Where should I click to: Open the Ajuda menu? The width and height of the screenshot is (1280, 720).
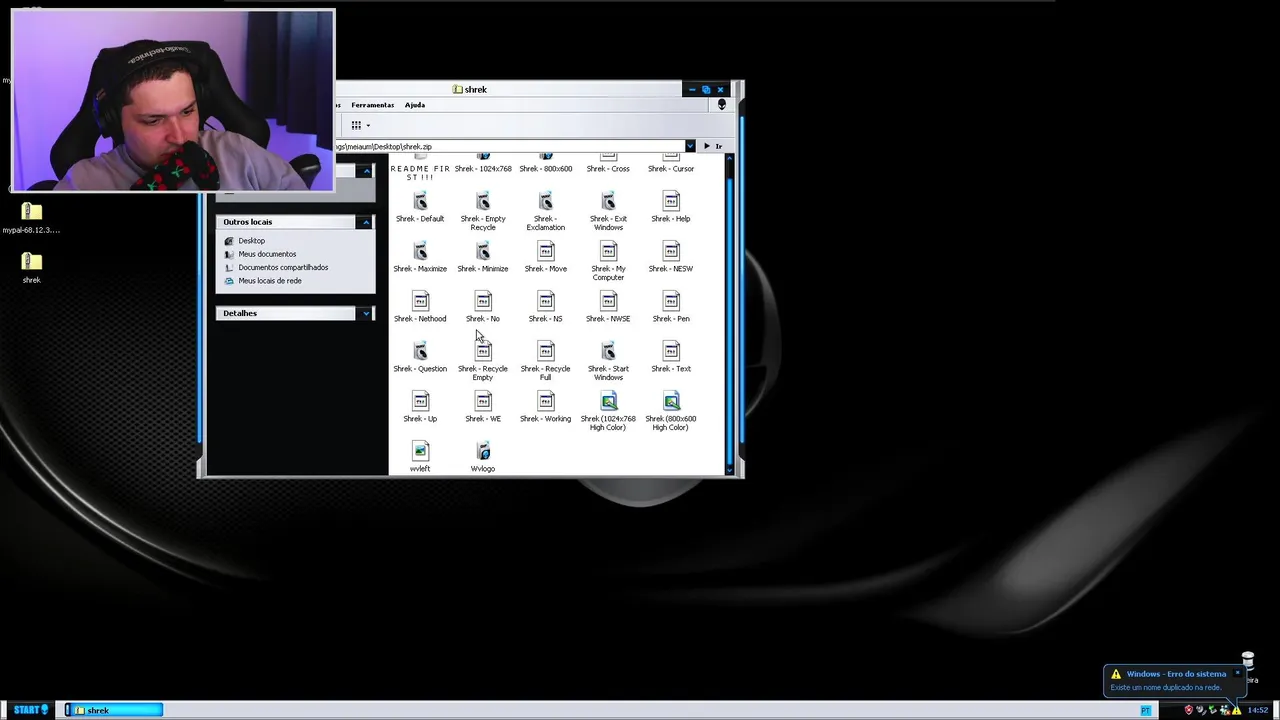[x=415, y=105]
